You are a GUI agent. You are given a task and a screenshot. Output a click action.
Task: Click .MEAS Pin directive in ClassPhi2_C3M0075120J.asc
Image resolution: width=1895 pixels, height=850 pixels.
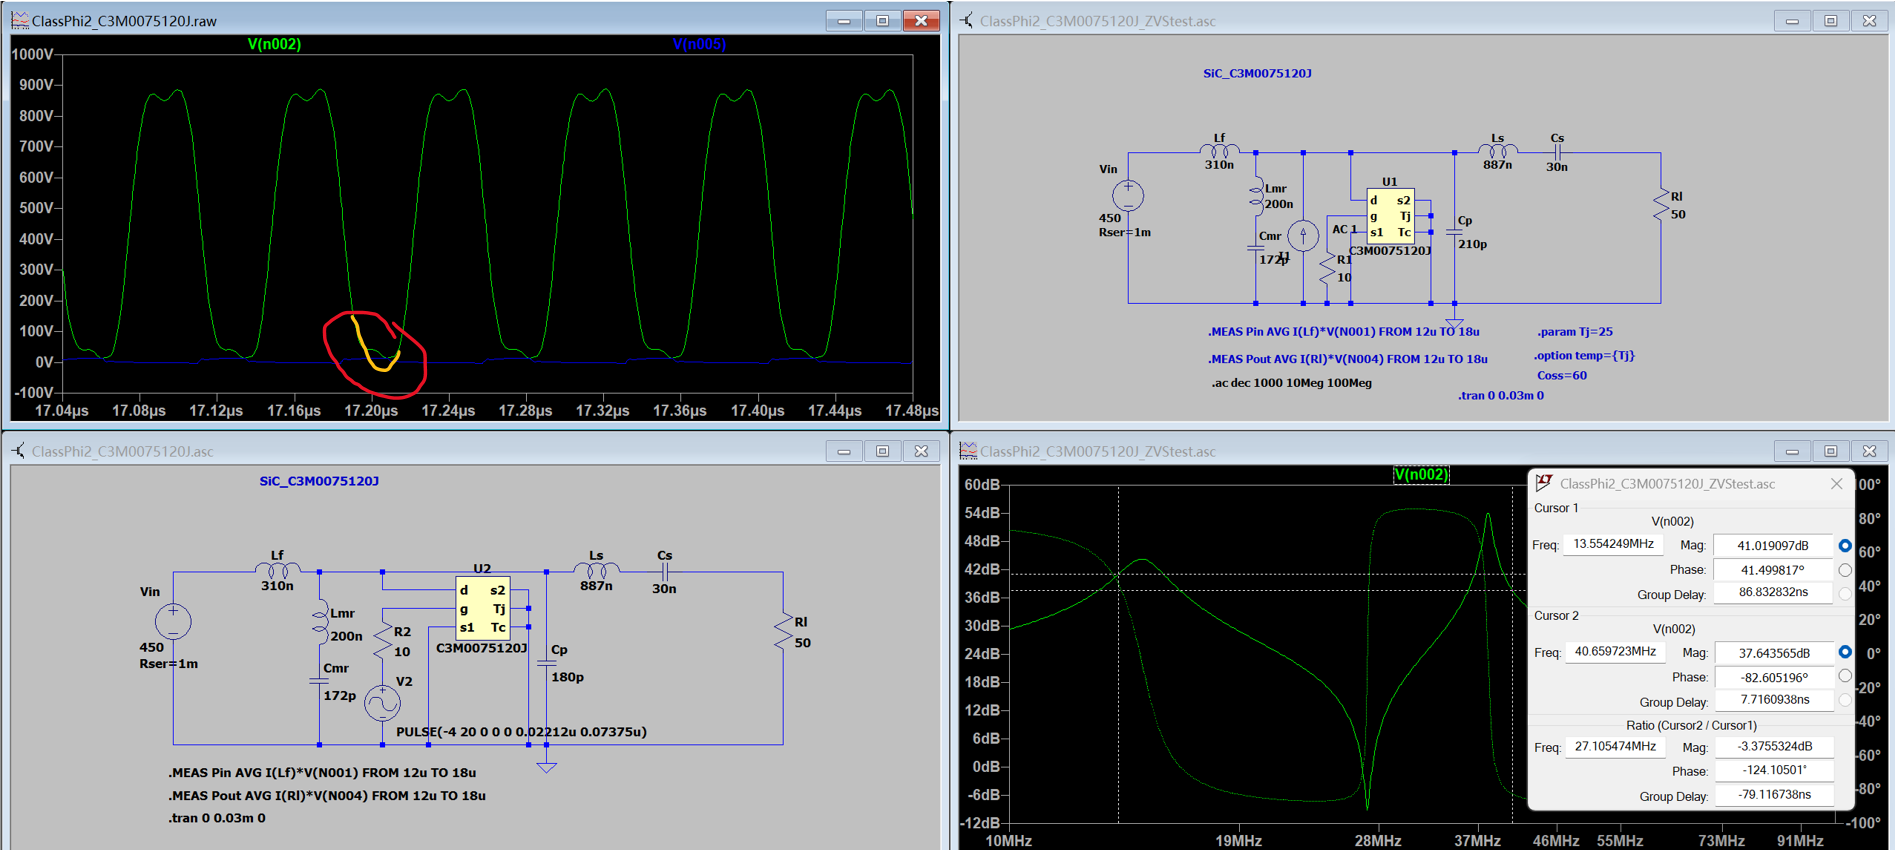tap(322, 773)
